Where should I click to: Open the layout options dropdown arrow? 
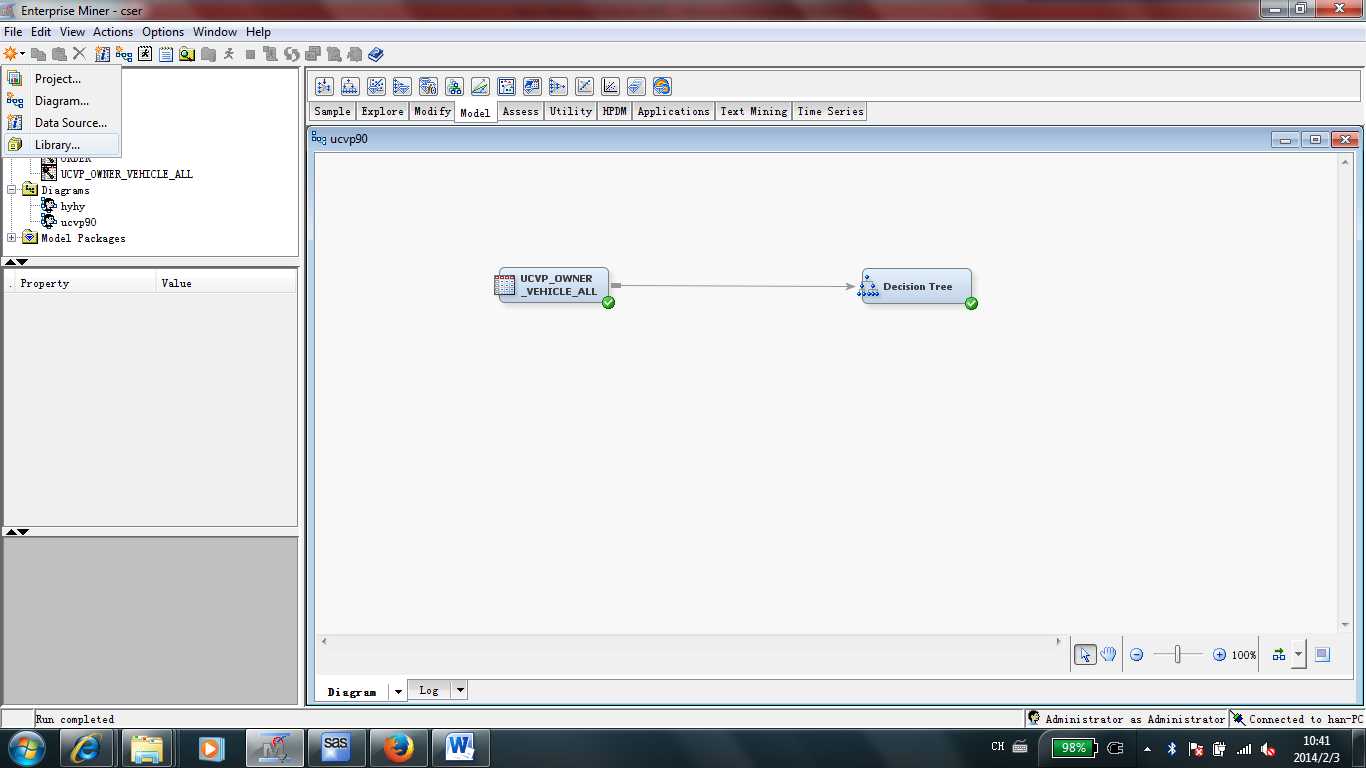tap(1298, 655)
